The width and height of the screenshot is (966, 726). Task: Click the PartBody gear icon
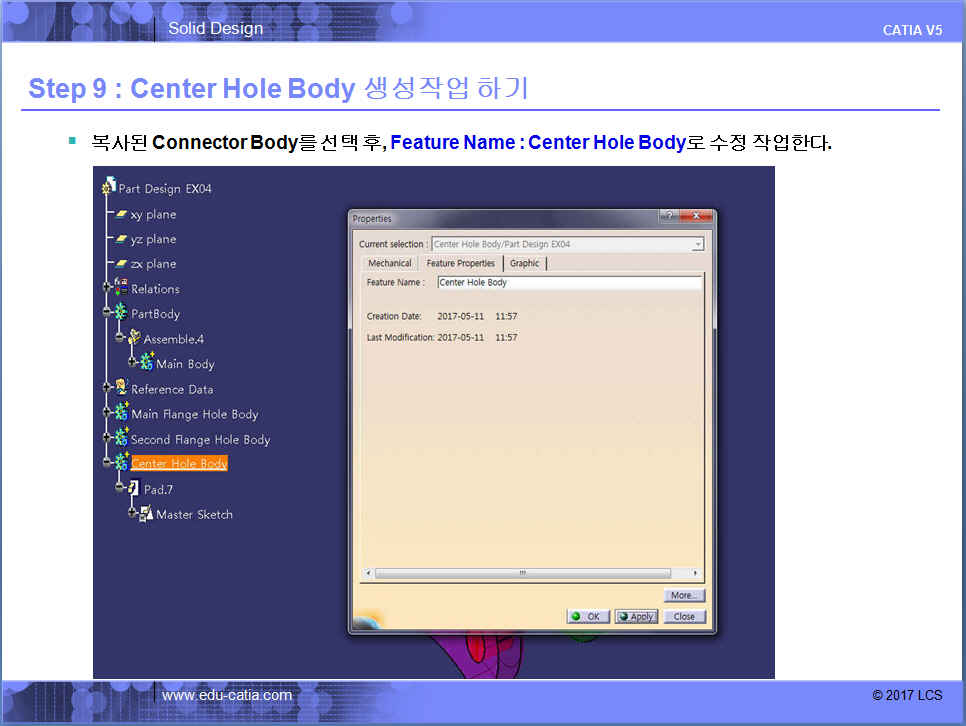(121, 313)
